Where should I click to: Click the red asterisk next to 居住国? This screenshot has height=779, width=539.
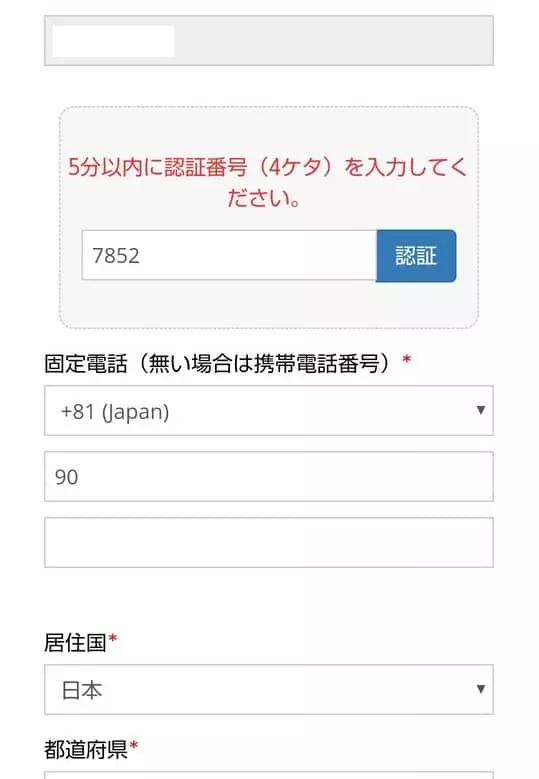(x=112, y=638)
